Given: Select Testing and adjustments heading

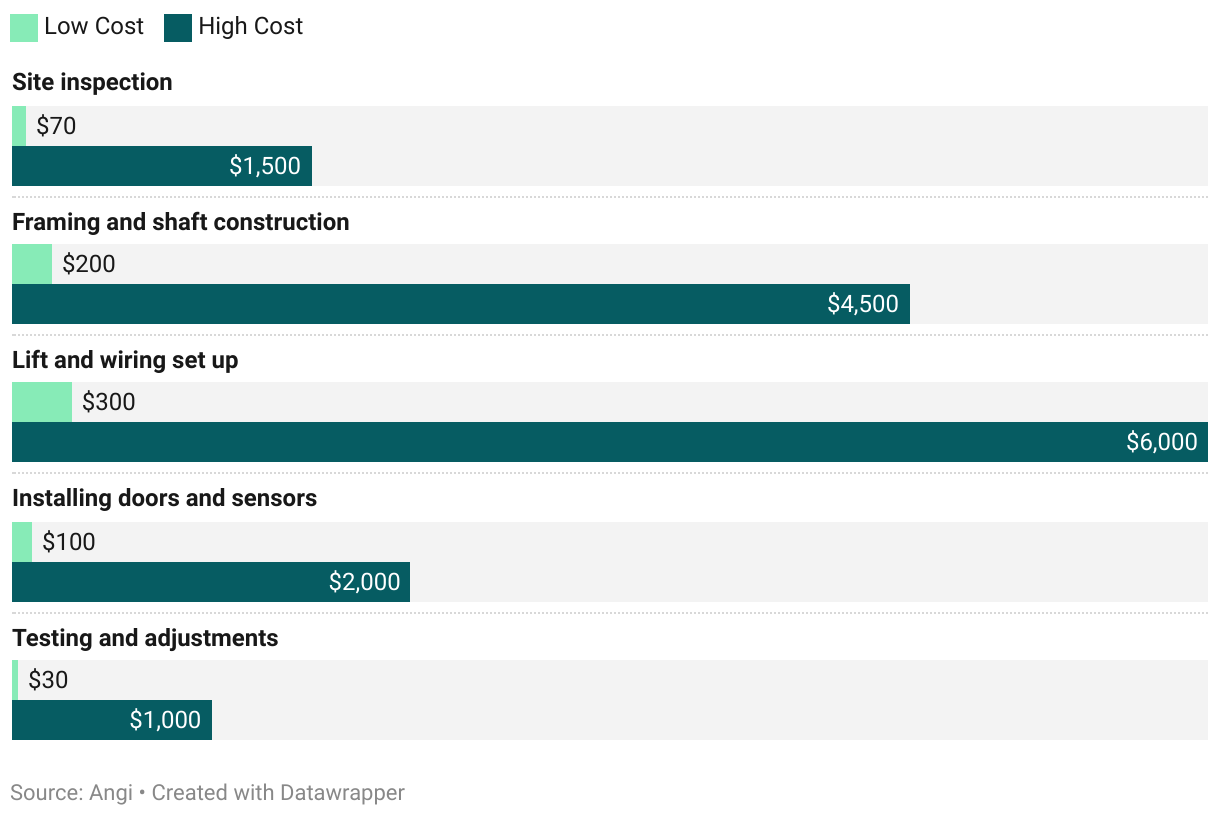Looking at the screenshot, I should click(x=145, y=638).
